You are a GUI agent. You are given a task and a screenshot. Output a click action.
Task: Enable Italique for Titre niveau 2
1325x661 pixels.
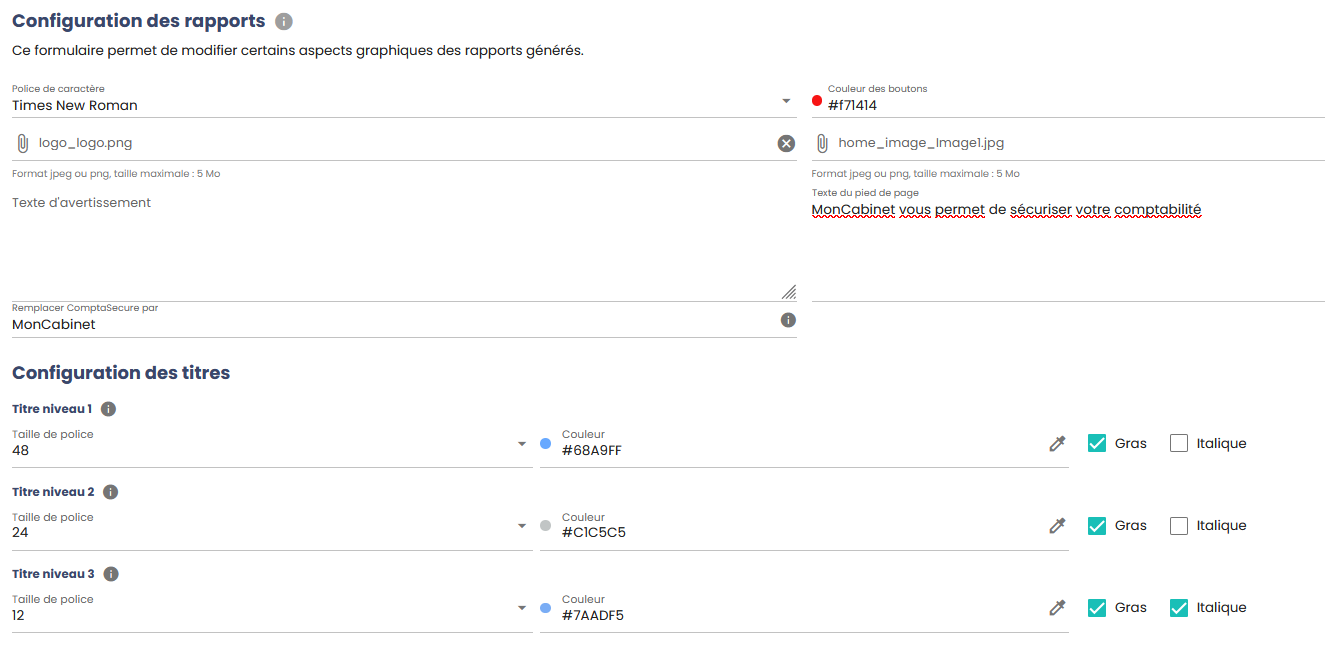[x=1179, y=525]
